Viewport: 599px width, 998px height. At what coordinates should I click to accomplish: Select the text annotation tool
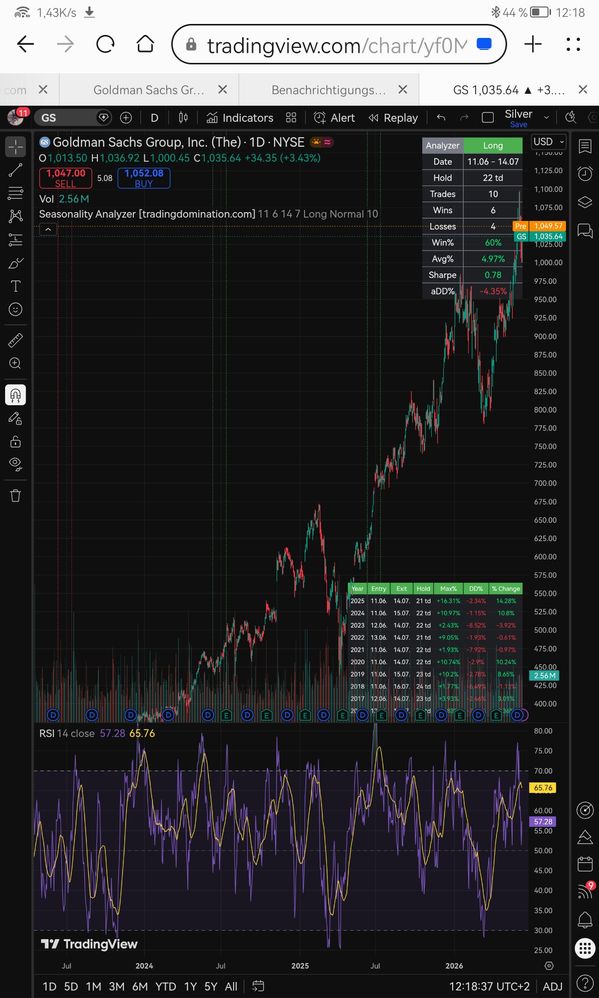tap(15, 286)
